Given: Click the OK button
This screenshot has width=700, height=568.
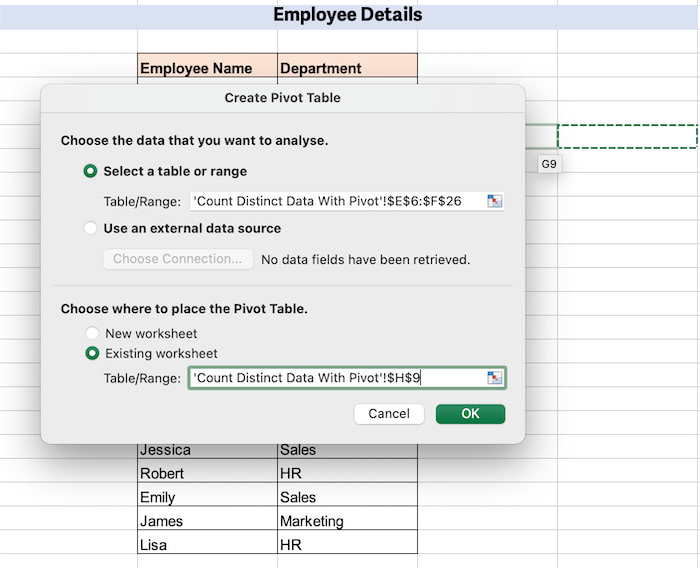Looking at the screenshot, I should click(x=471, y=414).
